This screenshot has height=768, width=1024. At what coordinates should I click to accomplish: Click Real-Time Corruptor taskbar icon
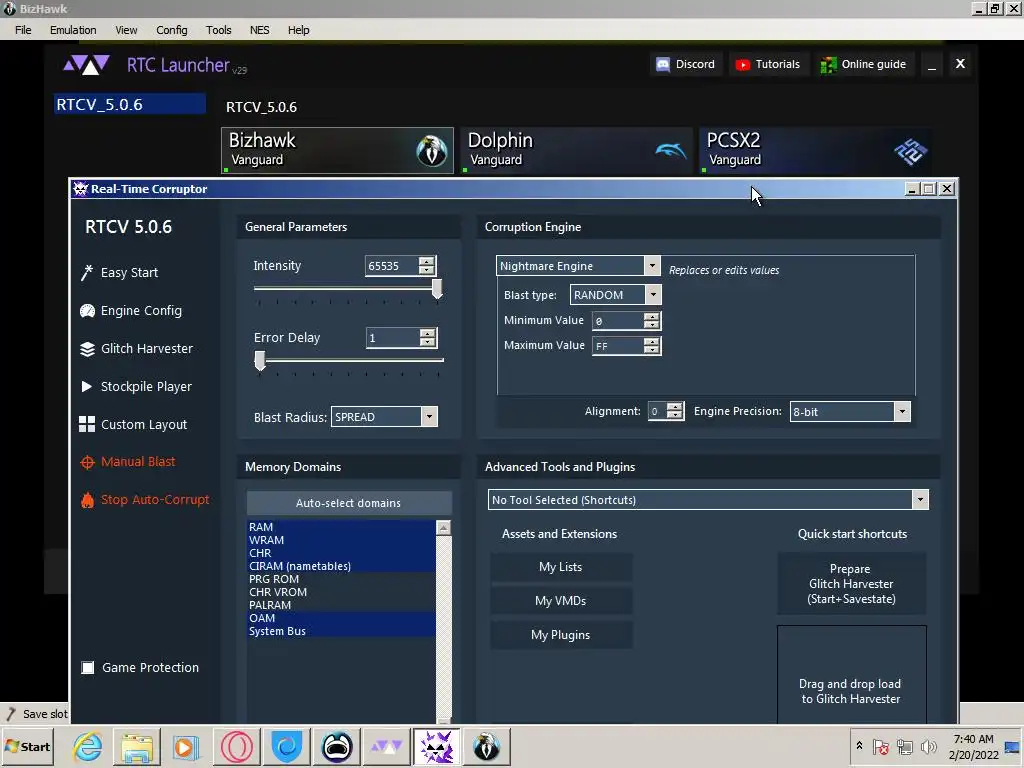point(436,746)
